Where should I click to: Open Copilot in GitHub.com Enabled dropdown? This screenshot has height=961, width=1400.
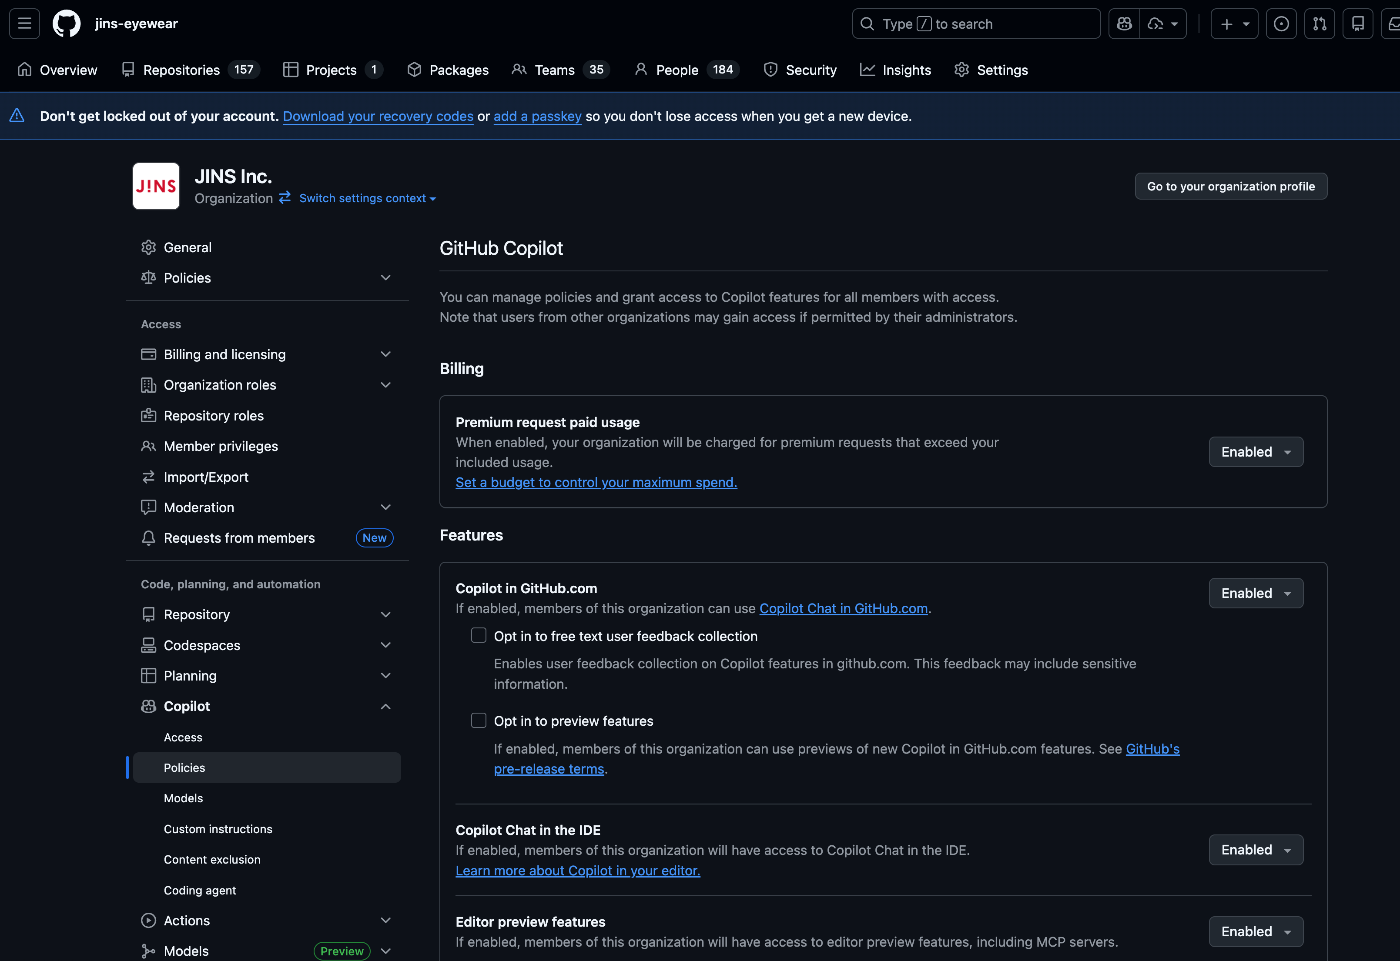[x=1256, y=593]
